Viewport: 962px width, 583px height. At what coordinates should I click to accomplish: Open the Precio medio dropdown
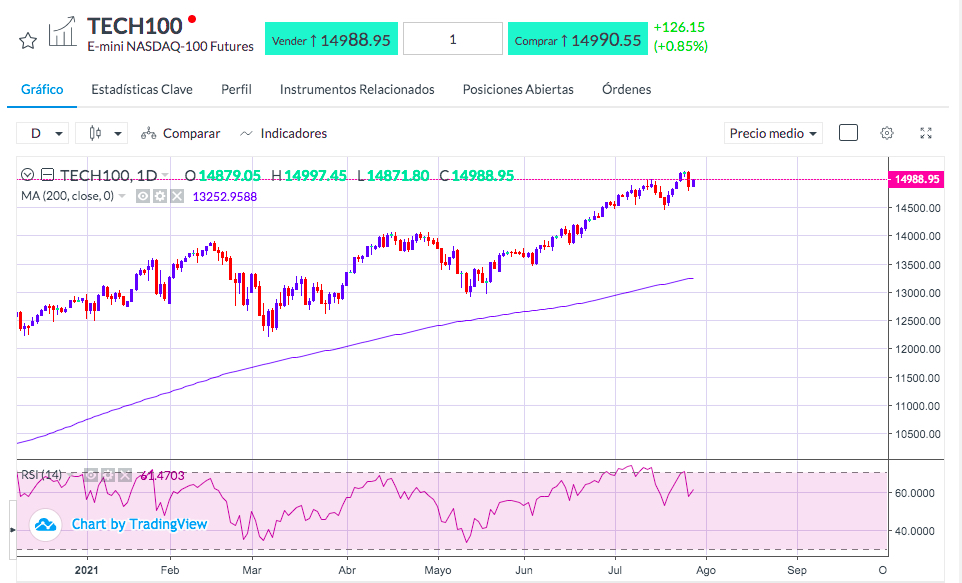pyautogui.click(x=772, y=133)
